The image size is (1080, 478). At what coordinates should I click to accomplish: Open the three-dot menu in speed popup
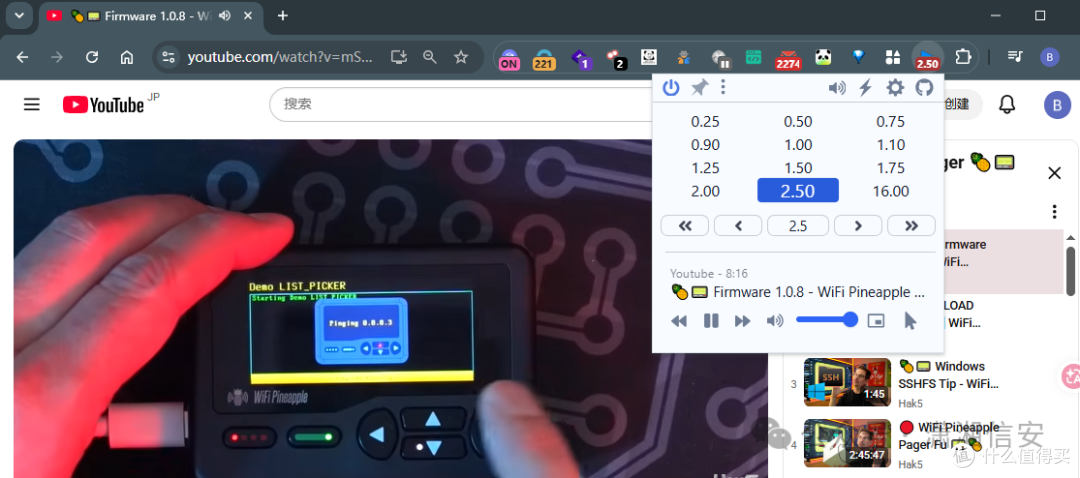723,87
